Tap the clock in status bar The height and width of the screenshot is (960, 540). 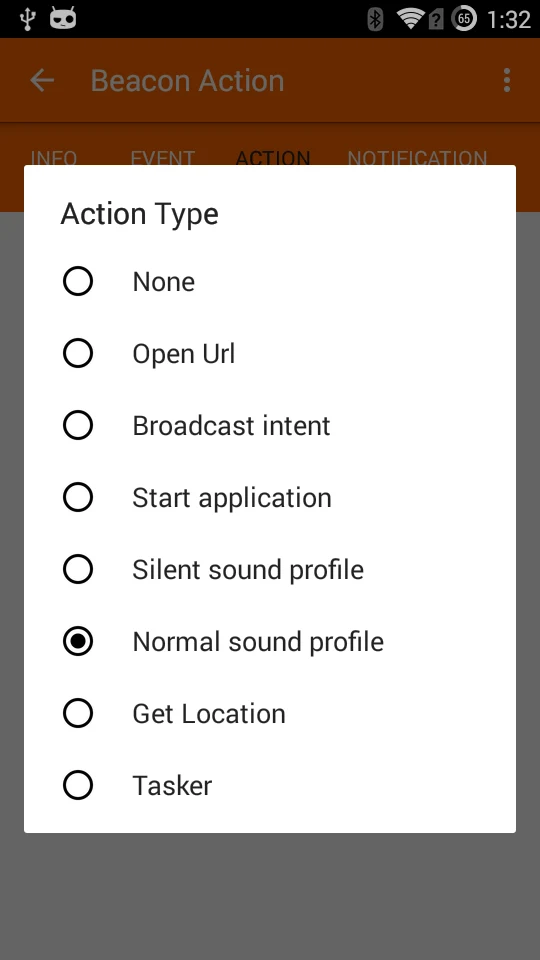509,20
